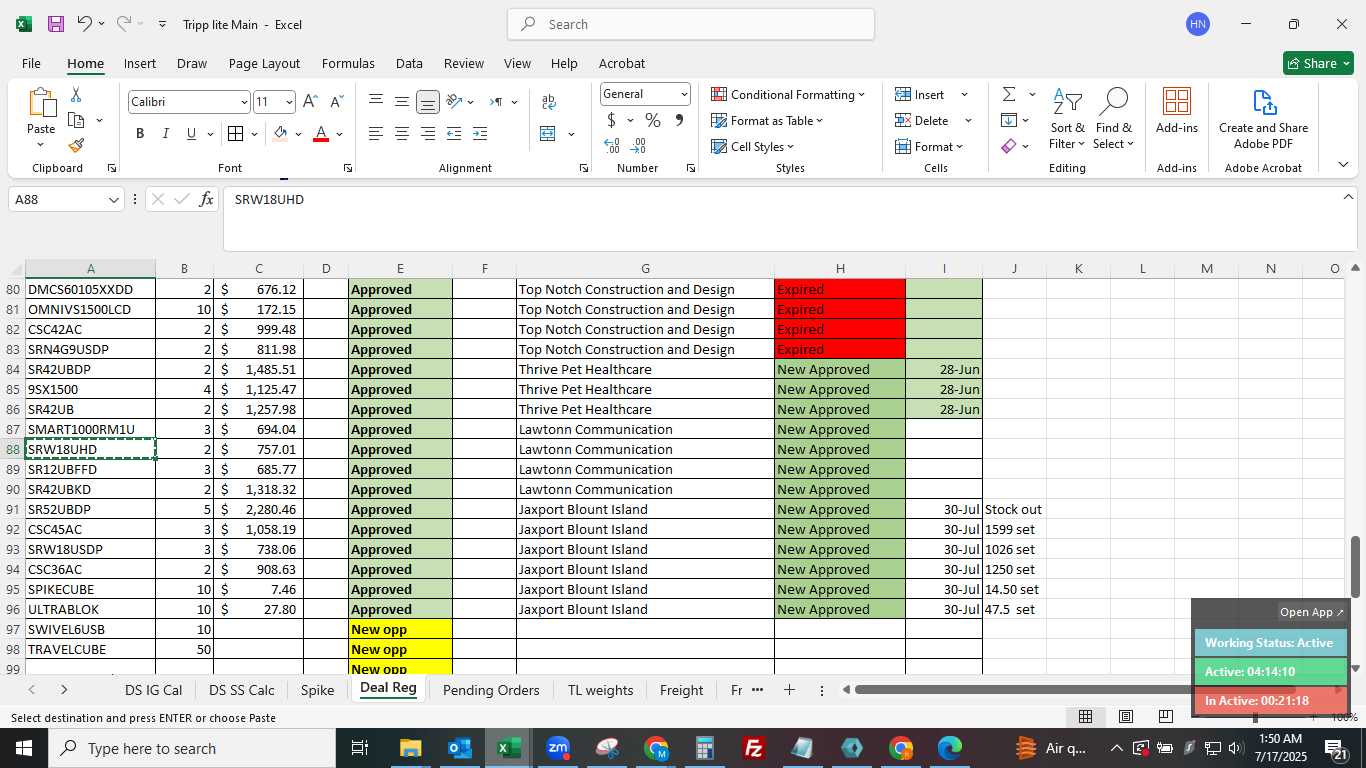The height and width of the screenshot is (768, 1366).
Task: Click the Open App button overlay
Action: [x=1312, y=612]
